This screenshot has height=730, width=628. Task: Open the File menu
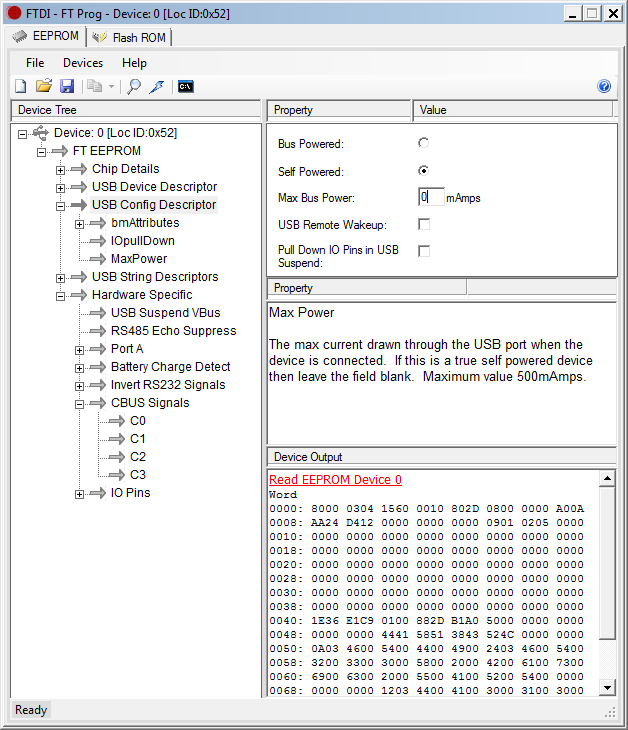pos(35,63)
